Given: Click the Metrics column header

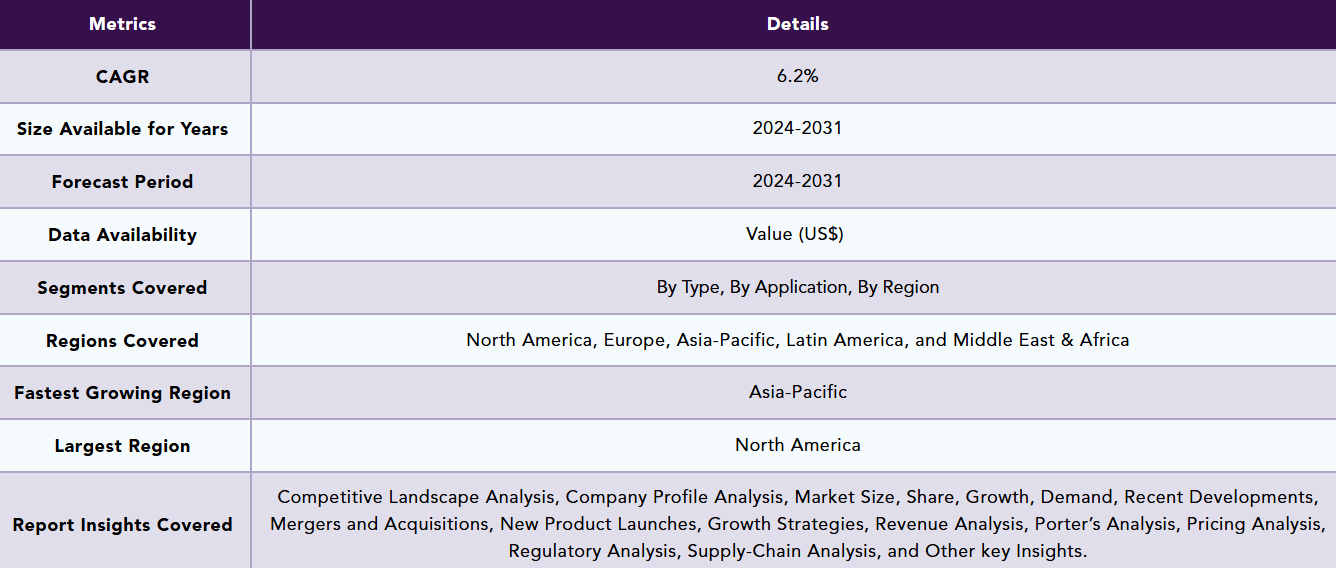Looking at the screenshot, I should coord(122,24).
